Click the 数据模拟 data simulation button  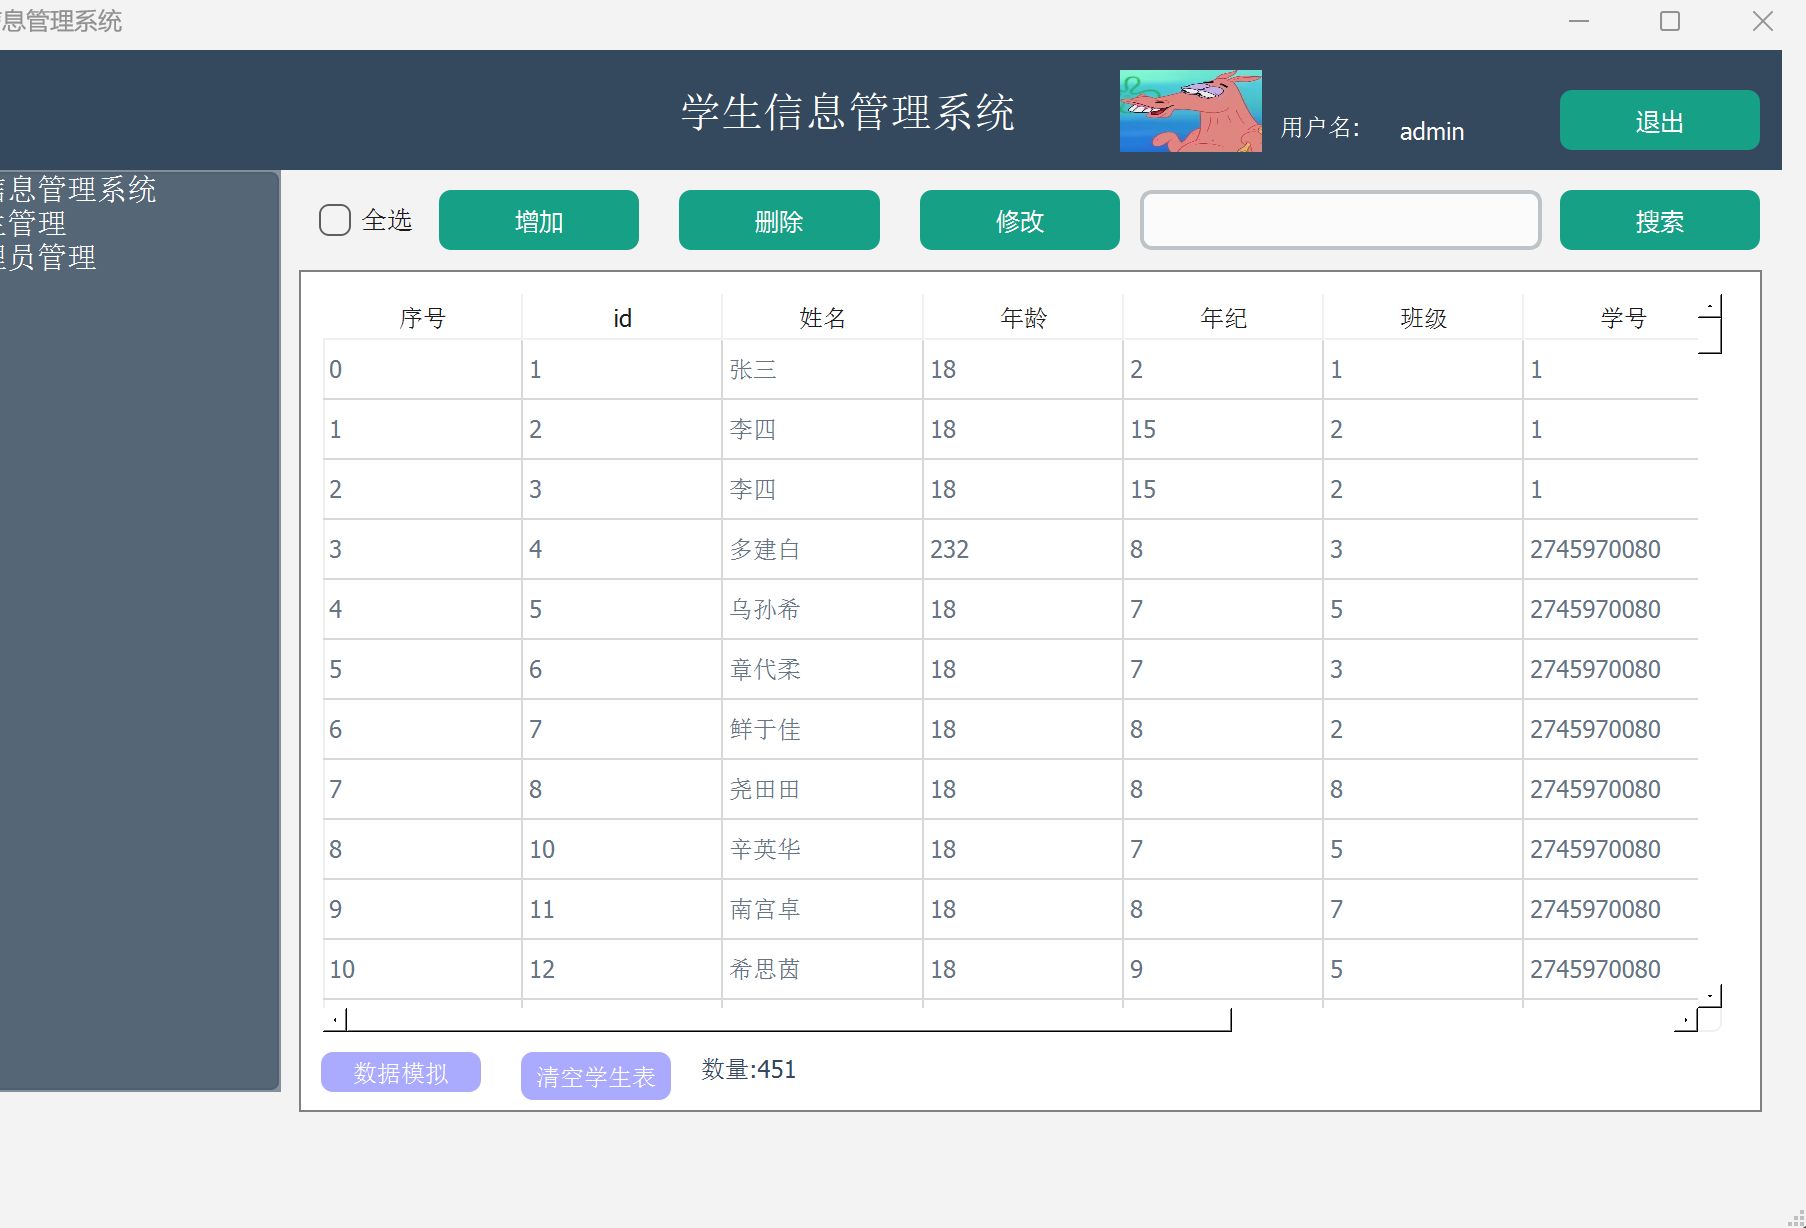point(400,1072)
